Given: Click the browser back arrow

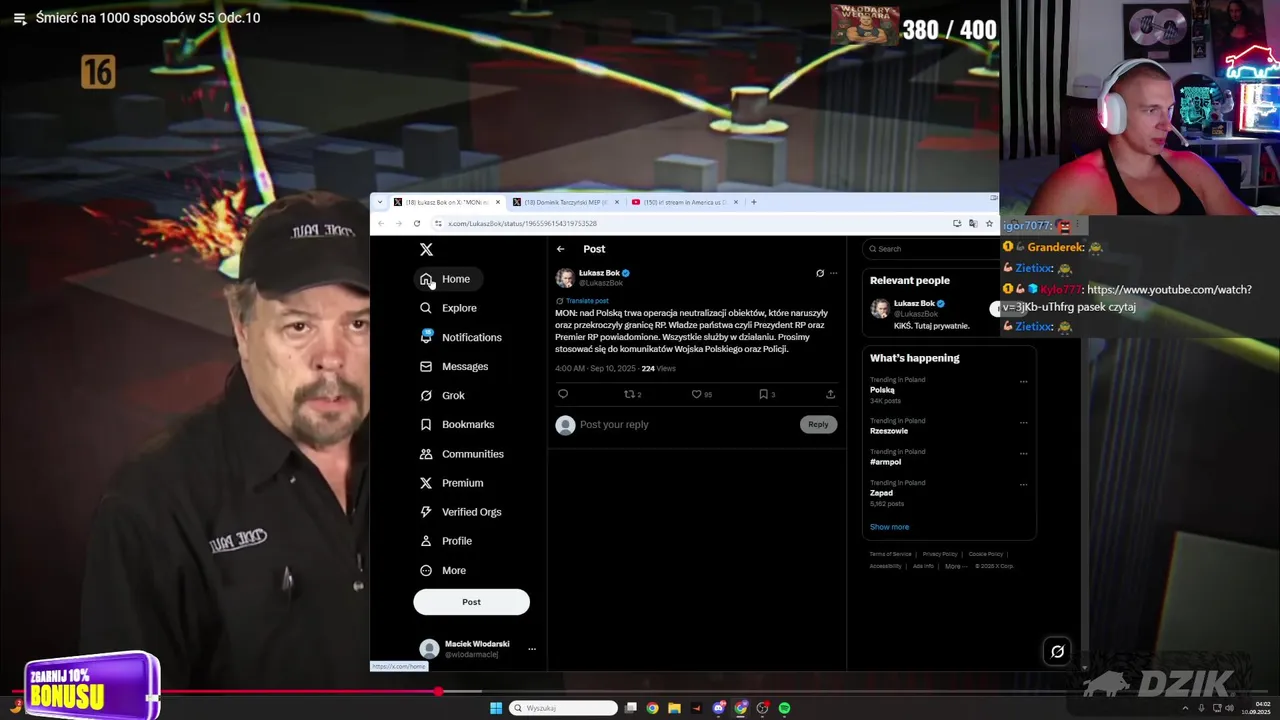Looking at the screenshot, I should (x=381, y=223).
